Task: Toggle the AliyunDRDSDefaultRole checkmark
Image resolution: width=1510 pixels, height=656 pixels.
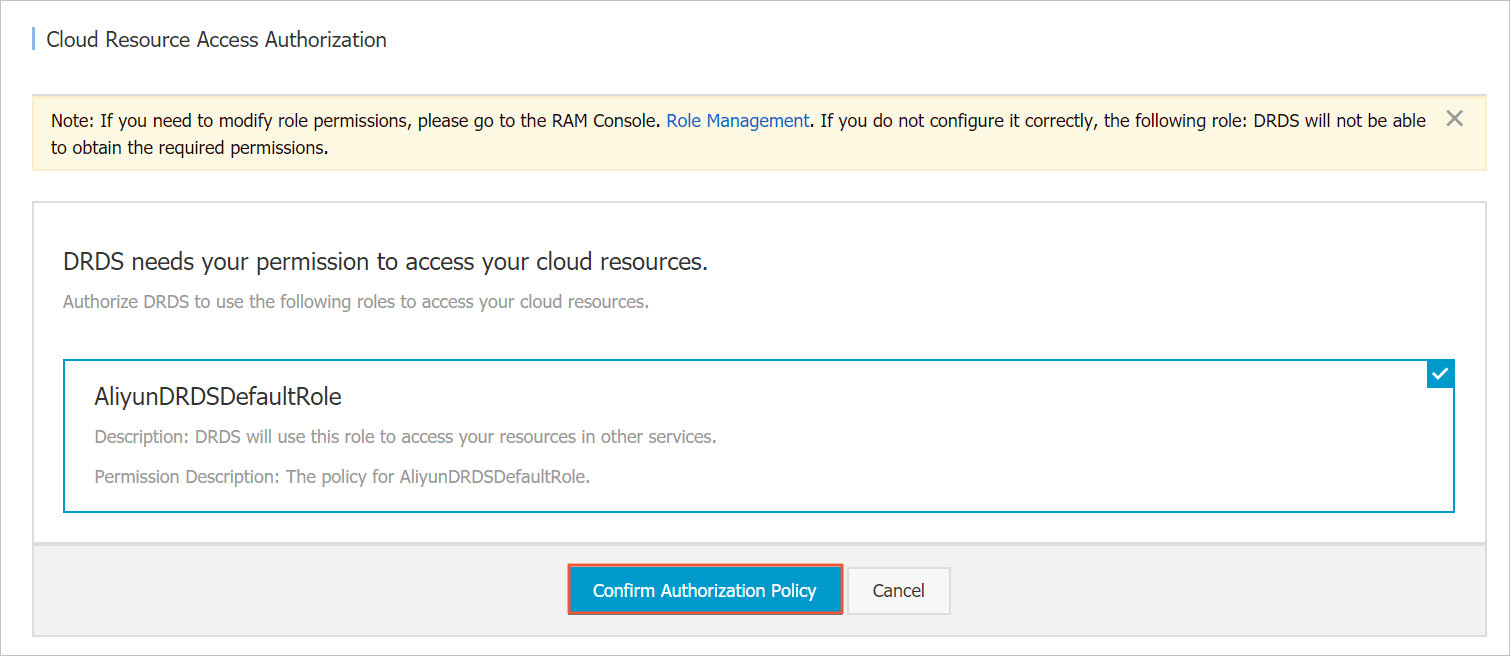Action: 1440,374
